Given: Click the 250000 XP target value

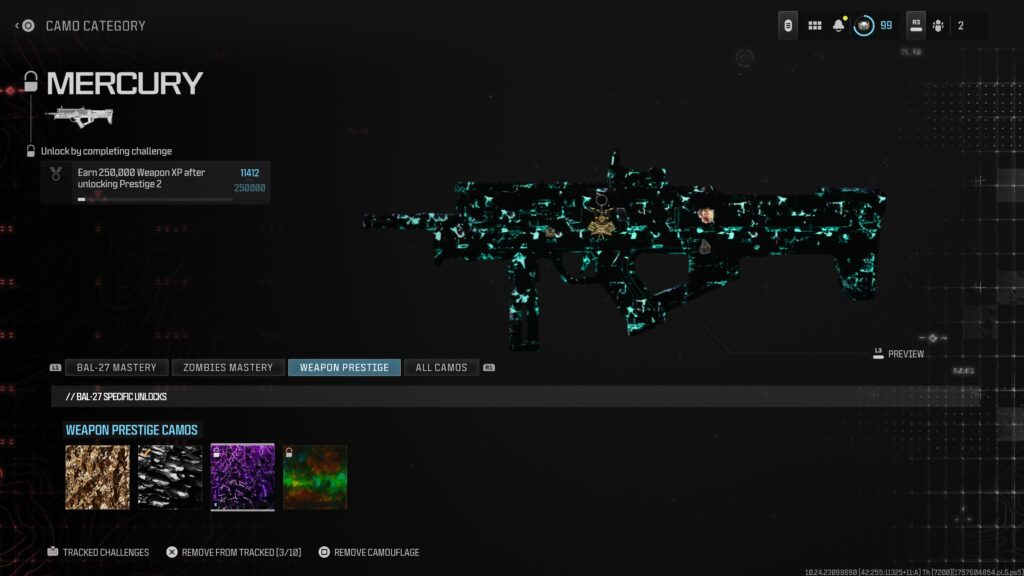Looking at the screenshot, I should point(249,188).
